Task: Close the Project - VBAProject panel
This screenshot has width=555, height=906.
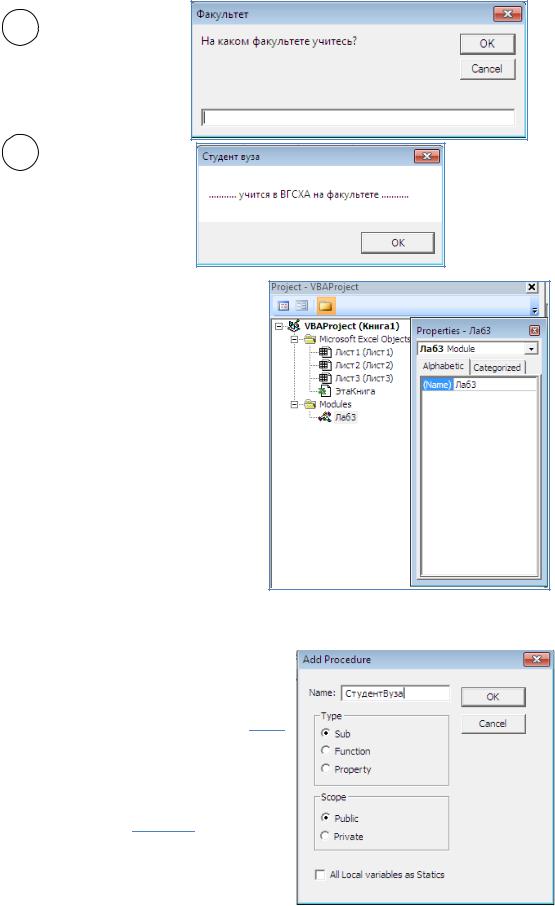Action: pyautogui.click(x=532, y=287)
